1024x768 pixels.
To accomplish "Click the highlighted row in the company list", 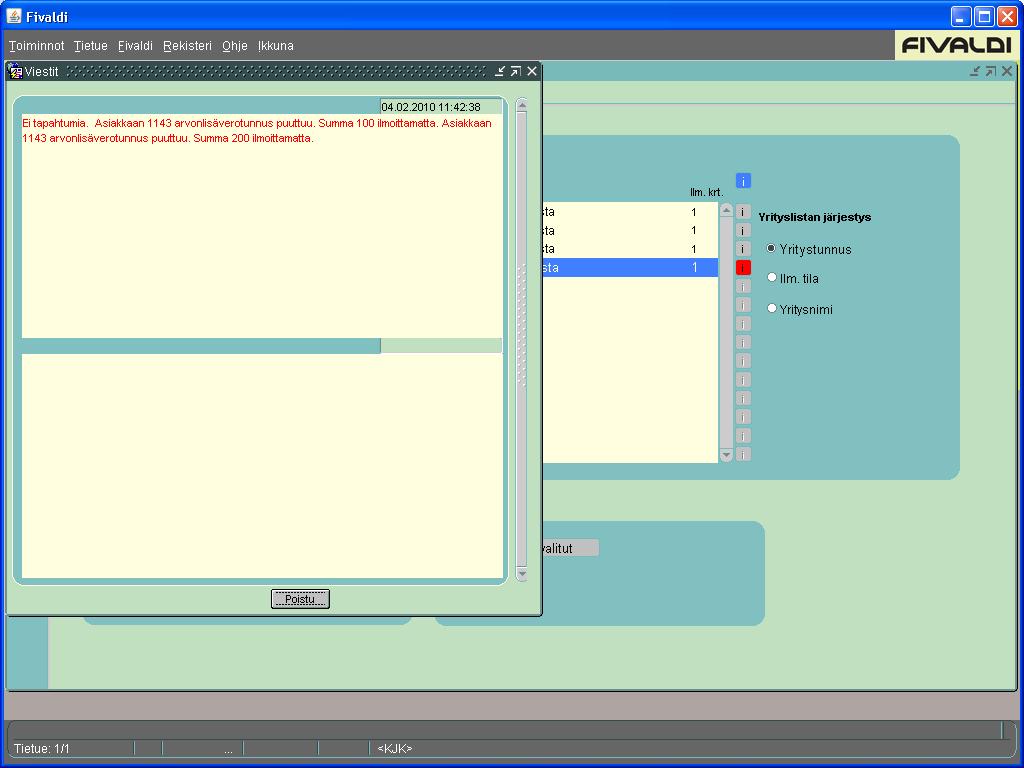I will click(630, 267).
